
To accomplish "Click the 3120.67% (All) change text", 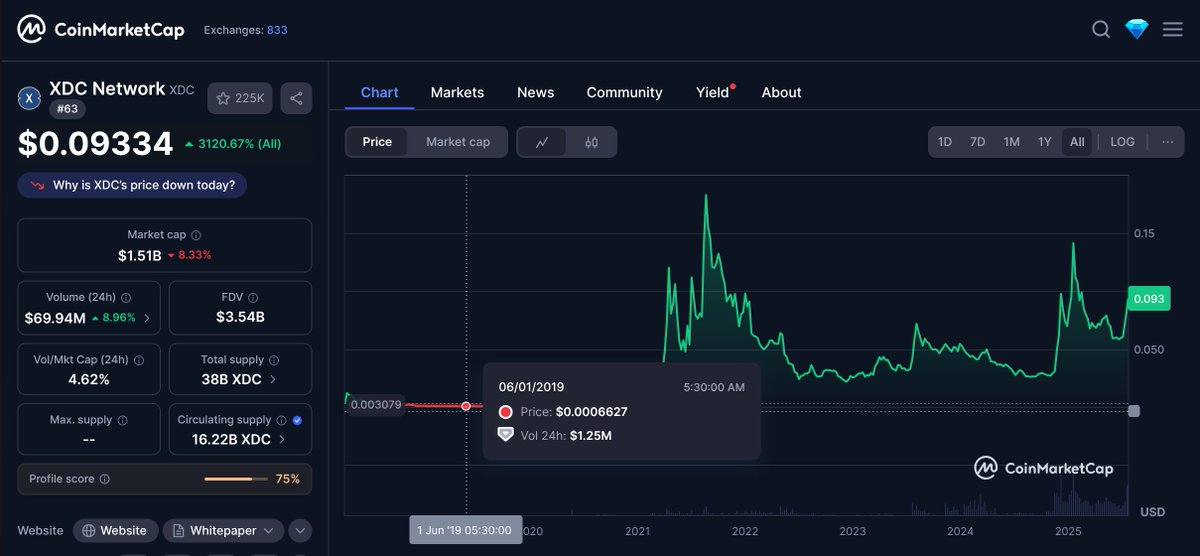I will point(240,144).
